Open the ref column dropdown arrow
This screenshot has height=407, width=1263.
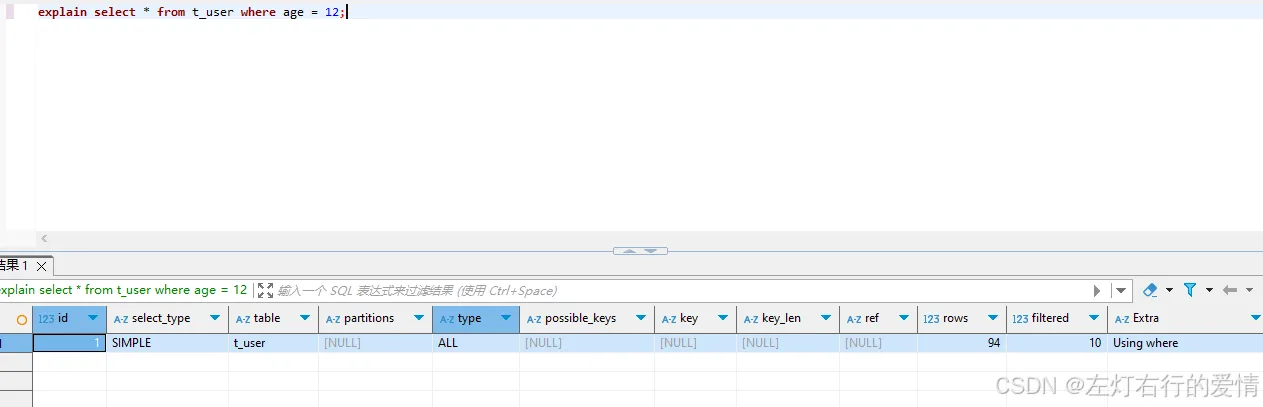pos(904,318)
